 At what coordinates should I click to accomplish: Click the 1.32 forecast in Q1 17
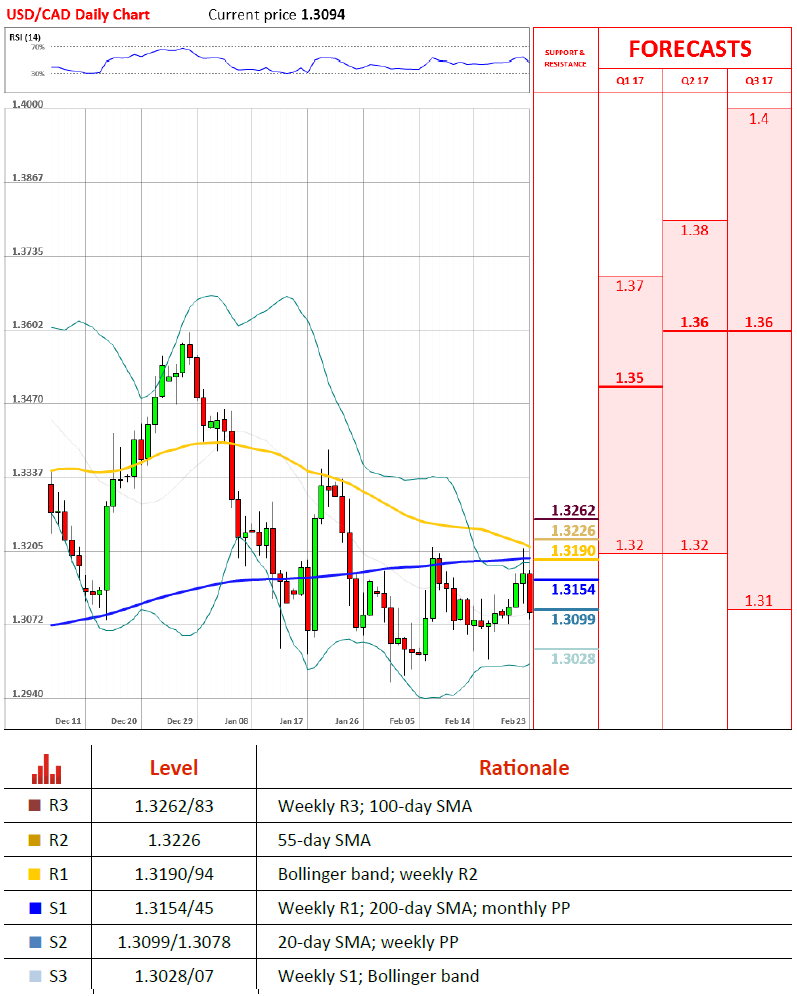coord(630,545)
